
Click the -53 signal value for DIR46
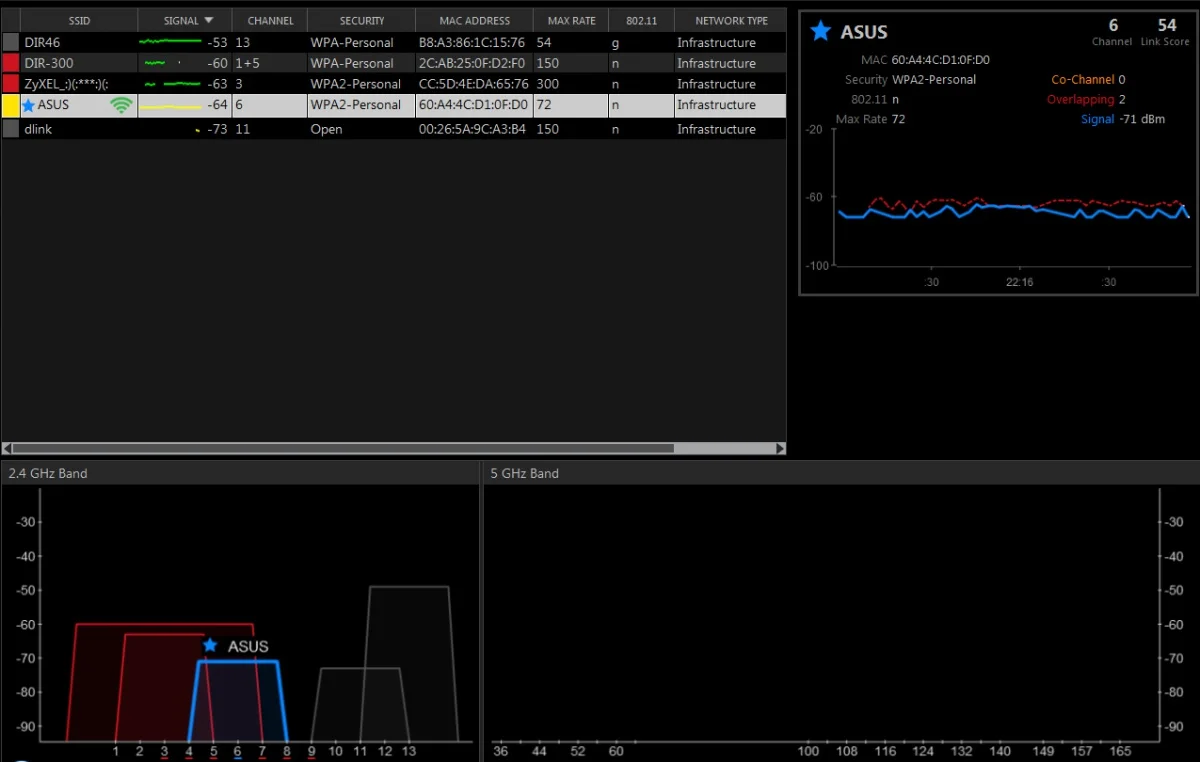(x=217, y=43)
